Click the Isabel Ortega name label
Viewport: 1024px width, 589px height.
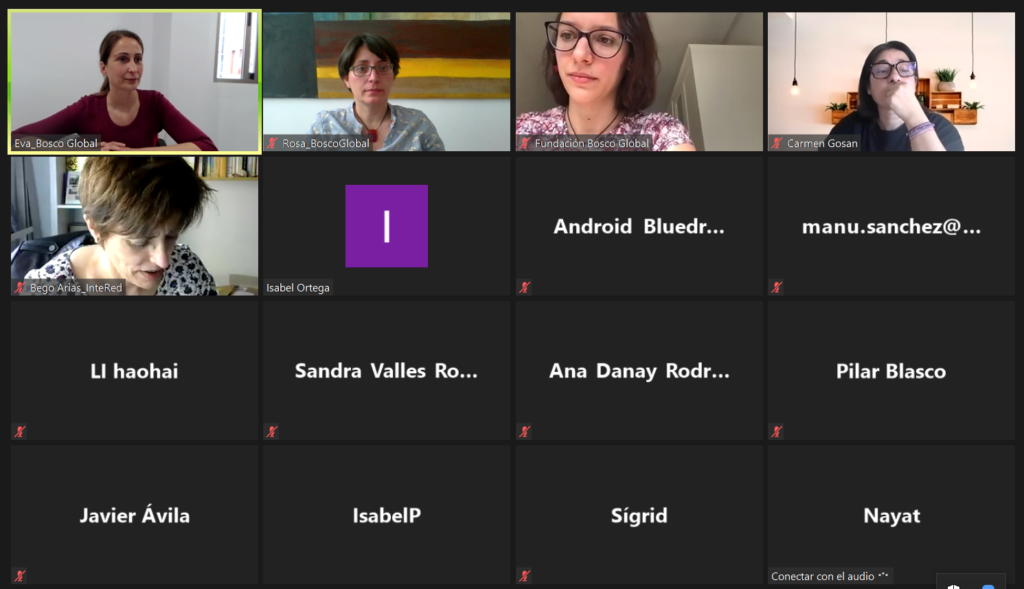(298, 287)
